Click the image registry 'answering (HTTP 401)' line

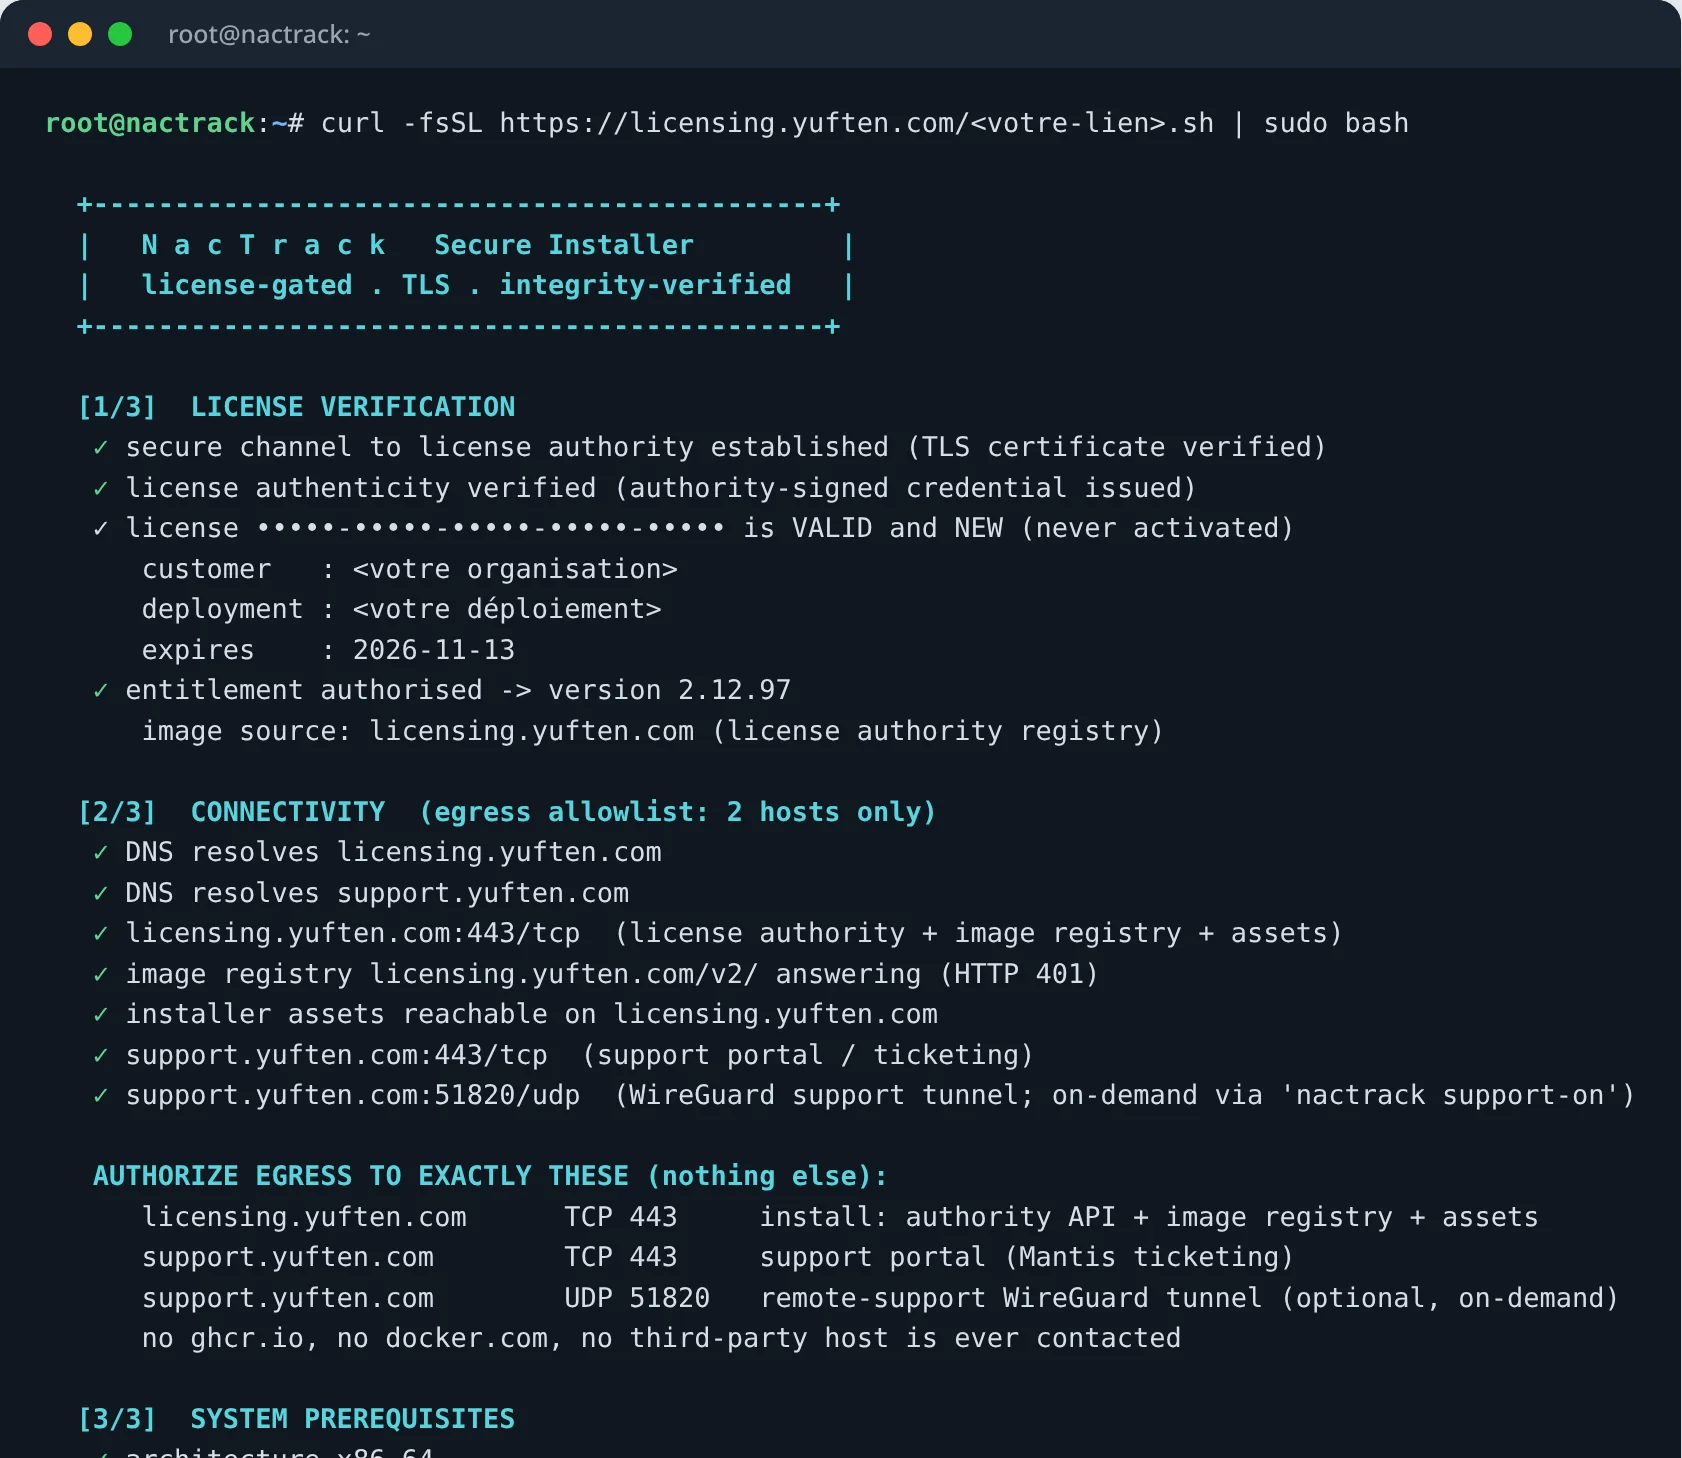pos(595,974)
